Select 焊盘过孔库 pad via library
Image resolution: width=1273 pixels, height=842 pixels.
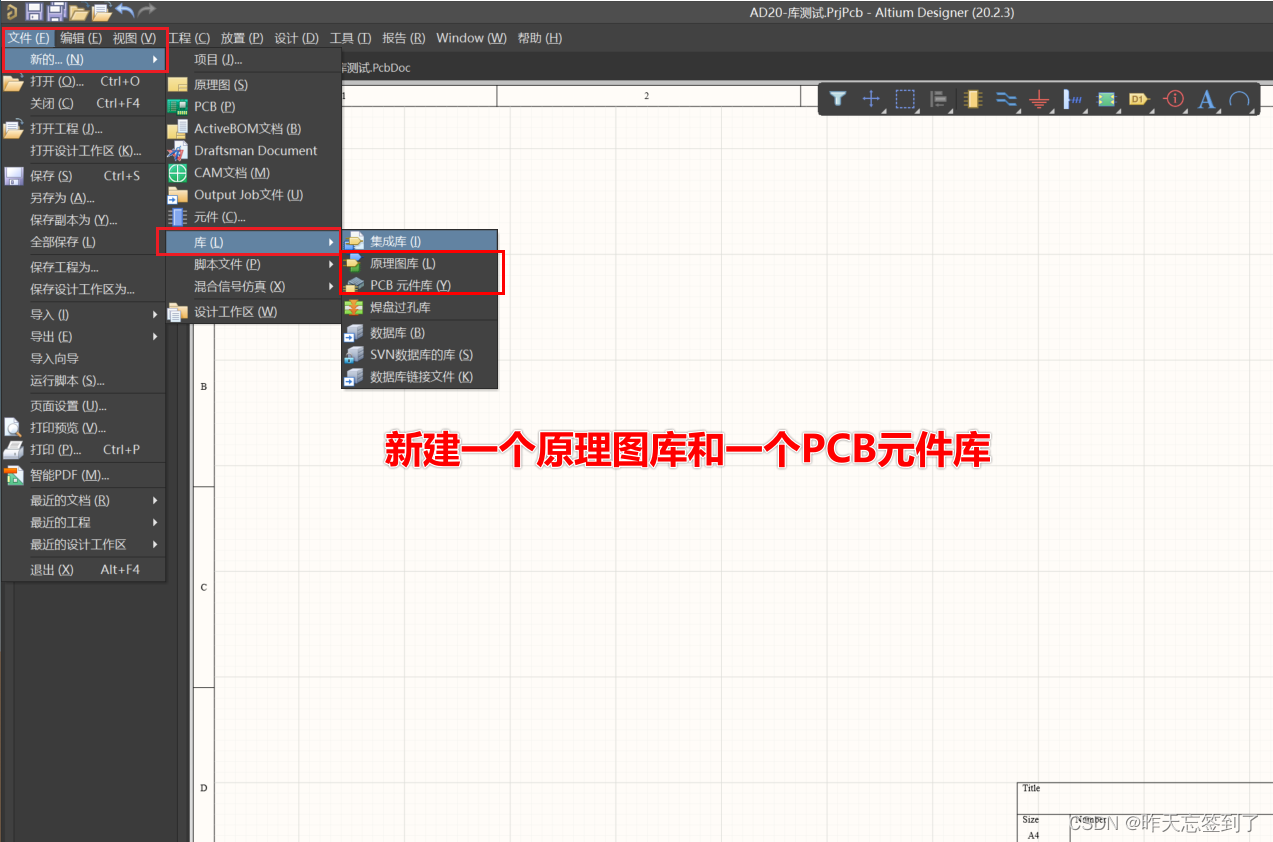click(x=420, y=308)
